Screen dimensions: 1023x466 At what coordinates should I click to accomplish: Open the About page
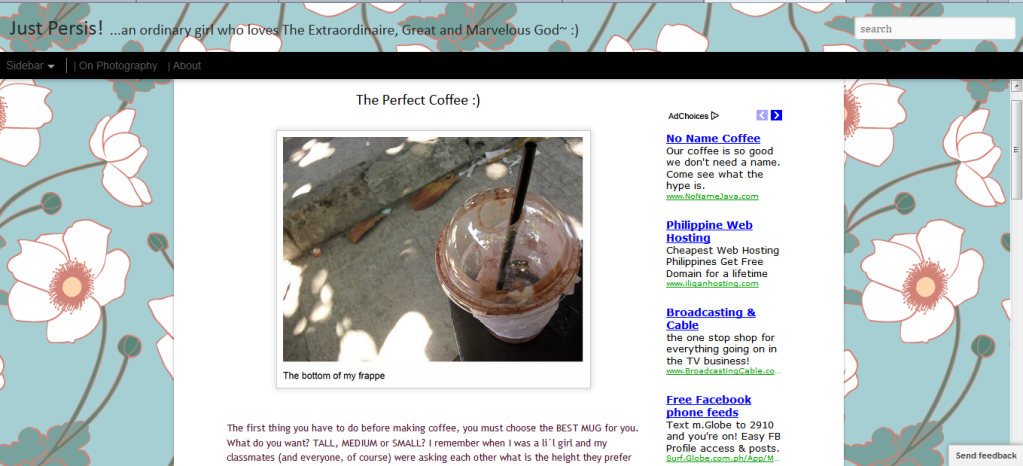click(x=187, y=65)
